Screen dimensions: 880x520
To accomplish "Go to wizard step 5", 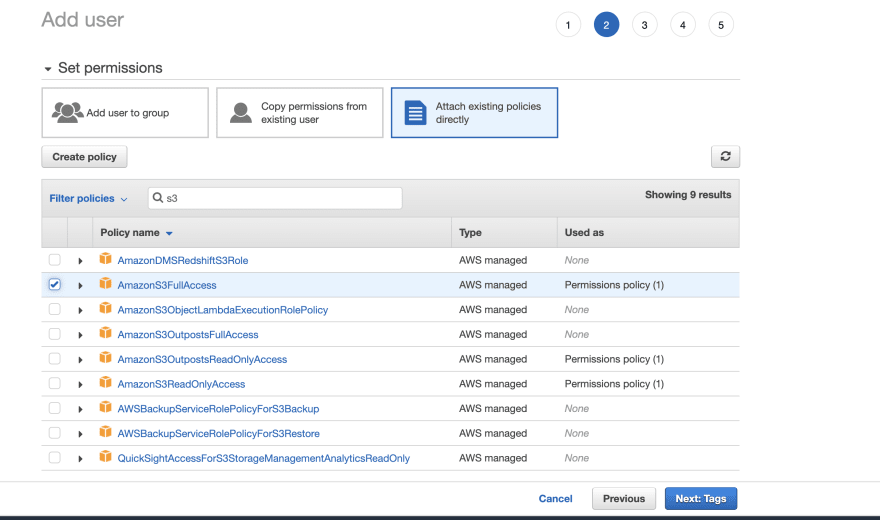I will coord(721,25).
